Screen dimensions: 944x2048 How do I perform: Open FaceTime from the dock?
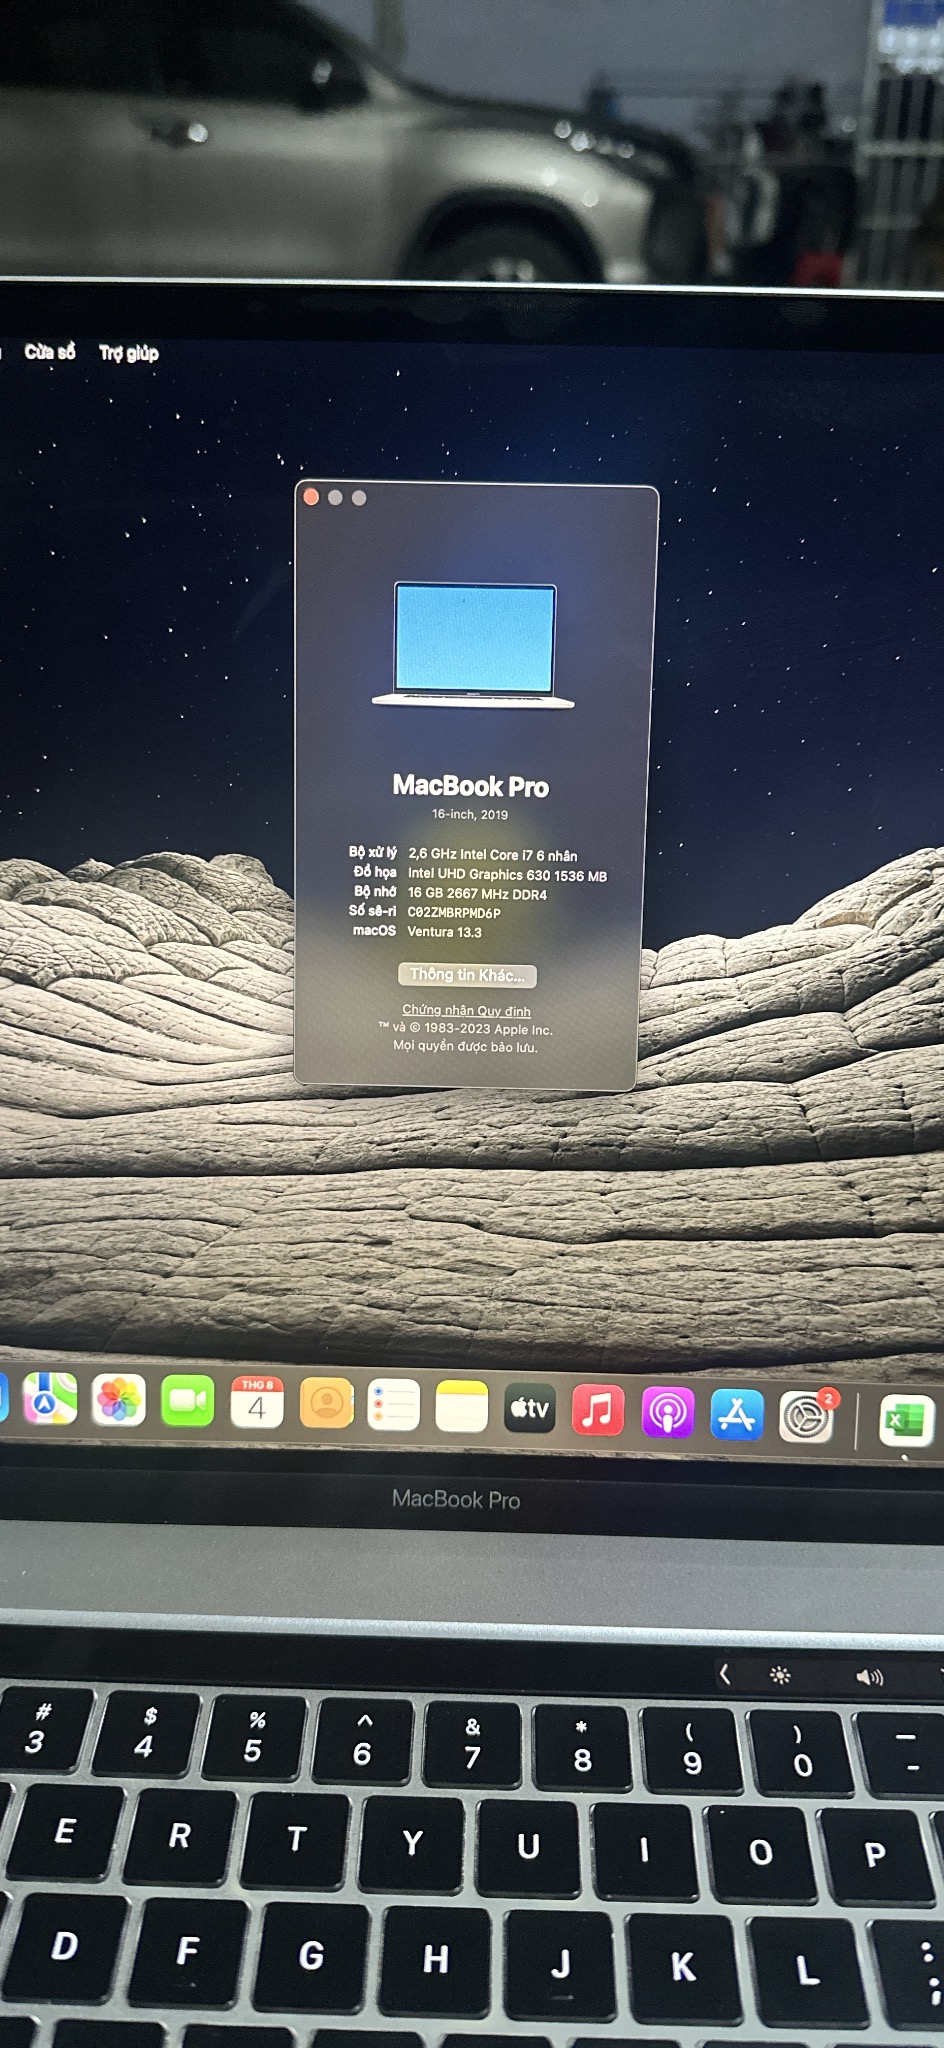(x=188, y=1401)
